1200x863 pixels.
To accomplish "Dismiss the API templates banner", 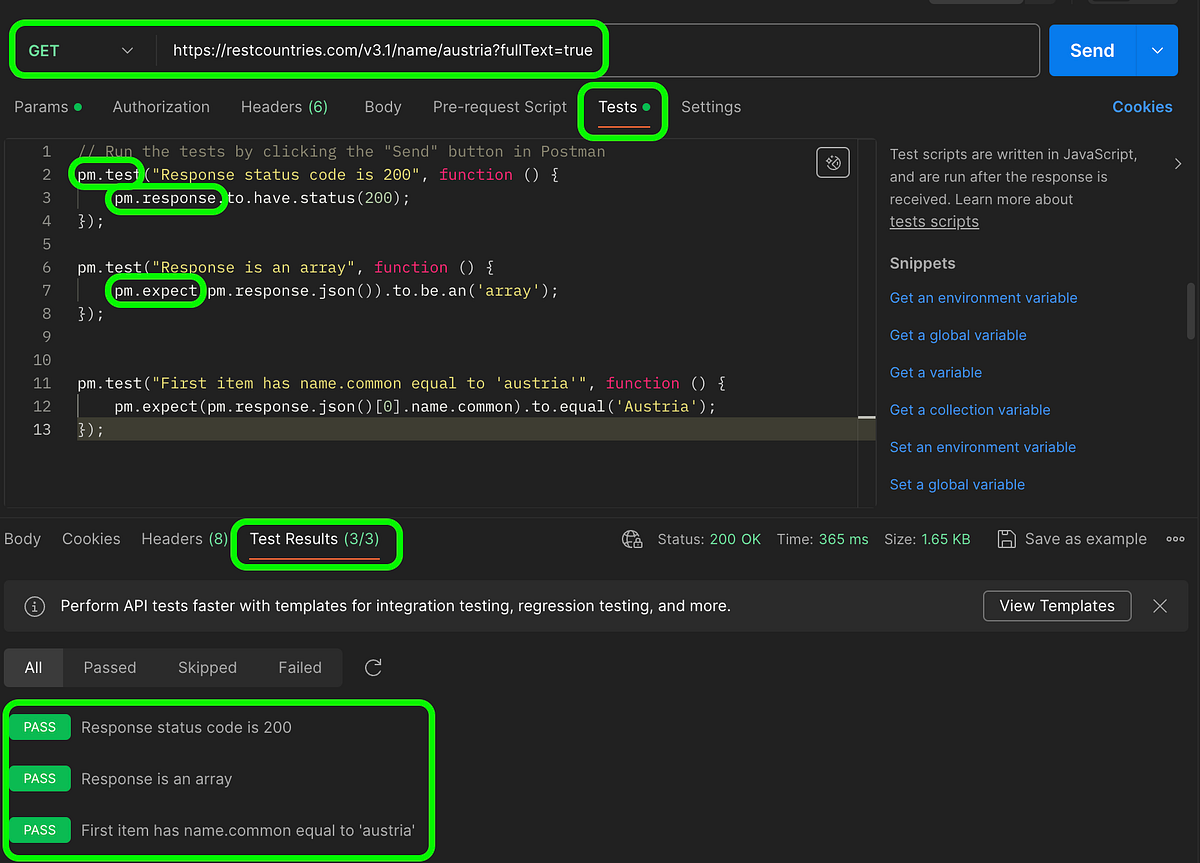I will click(x=1159, y=605).
